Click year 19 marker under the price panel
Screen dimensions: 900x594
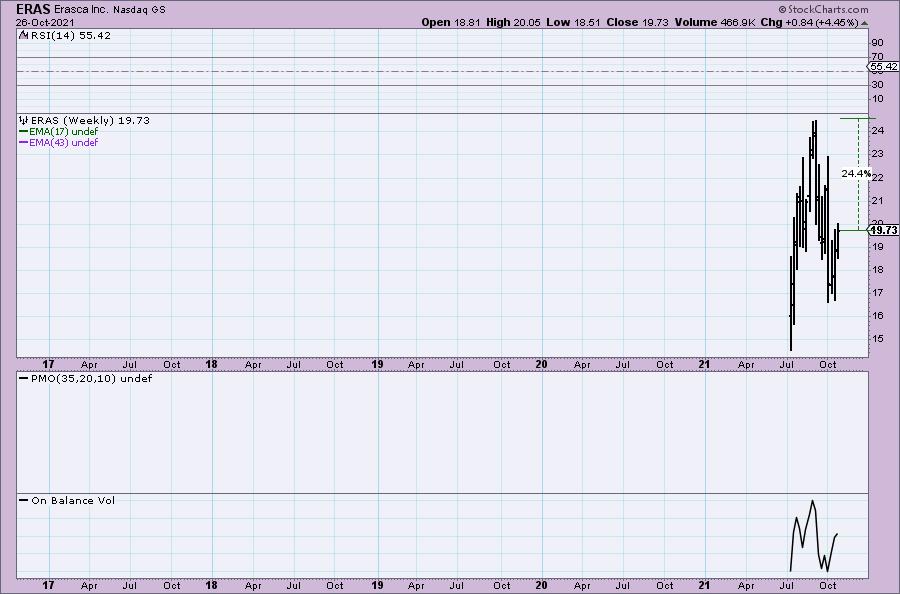pyautogui.click(x=377, y=364)
